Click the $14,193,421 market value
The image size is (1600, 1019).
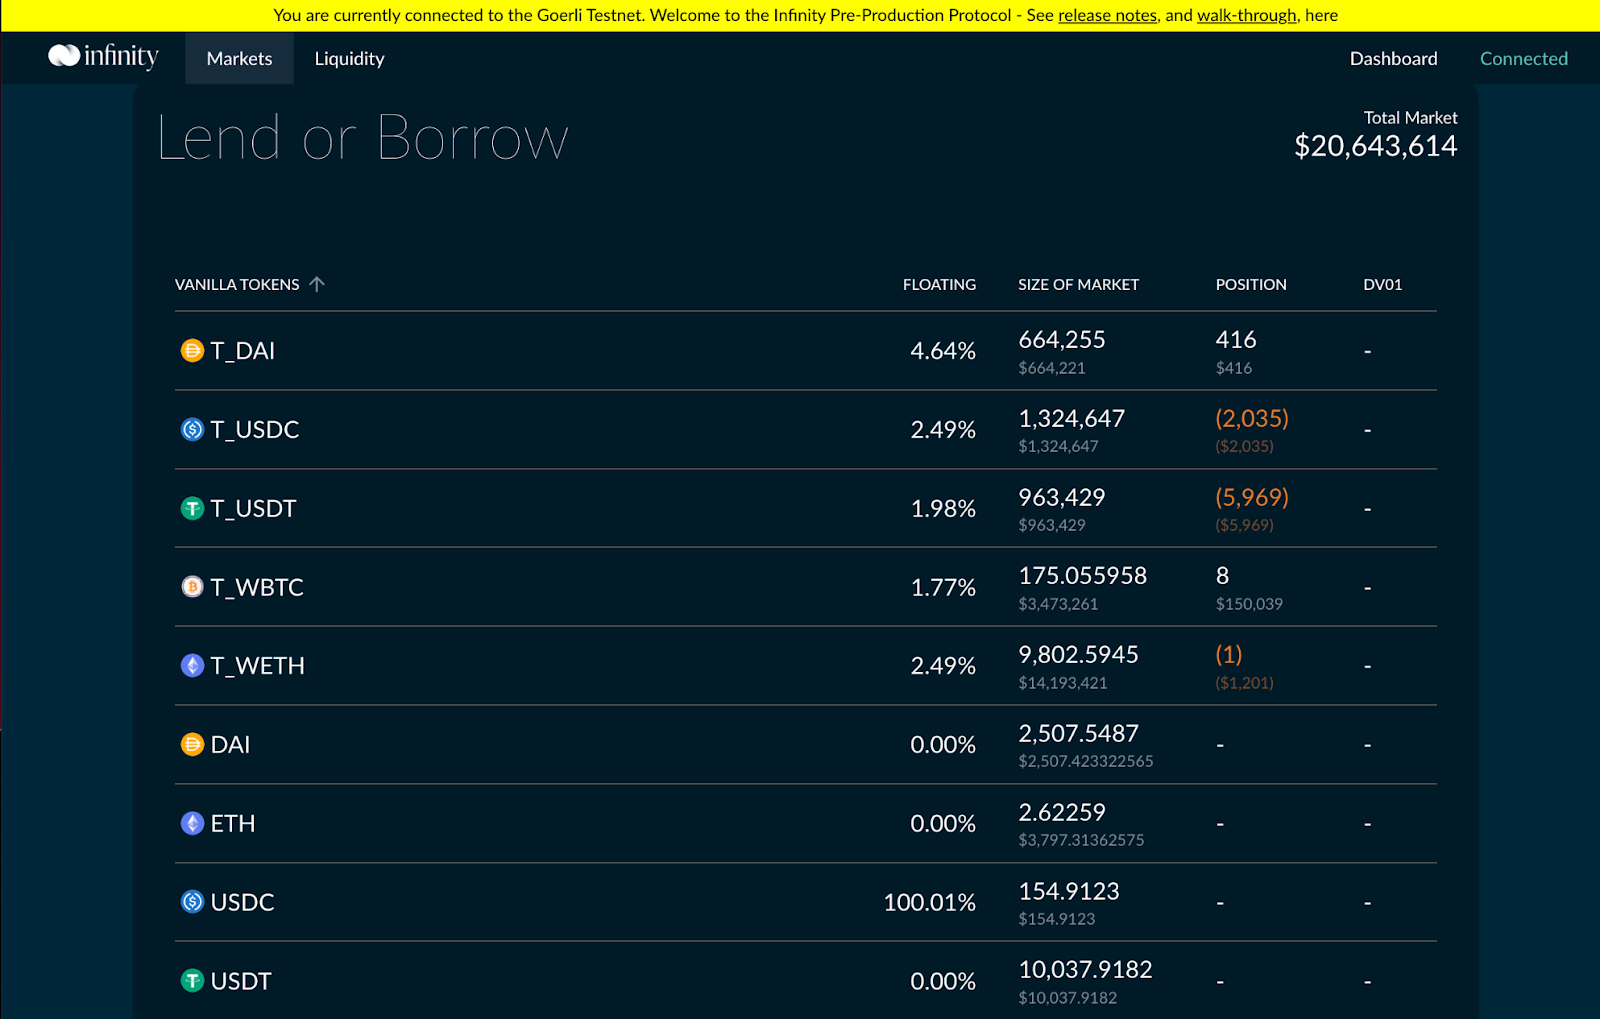pos(1063,683)
